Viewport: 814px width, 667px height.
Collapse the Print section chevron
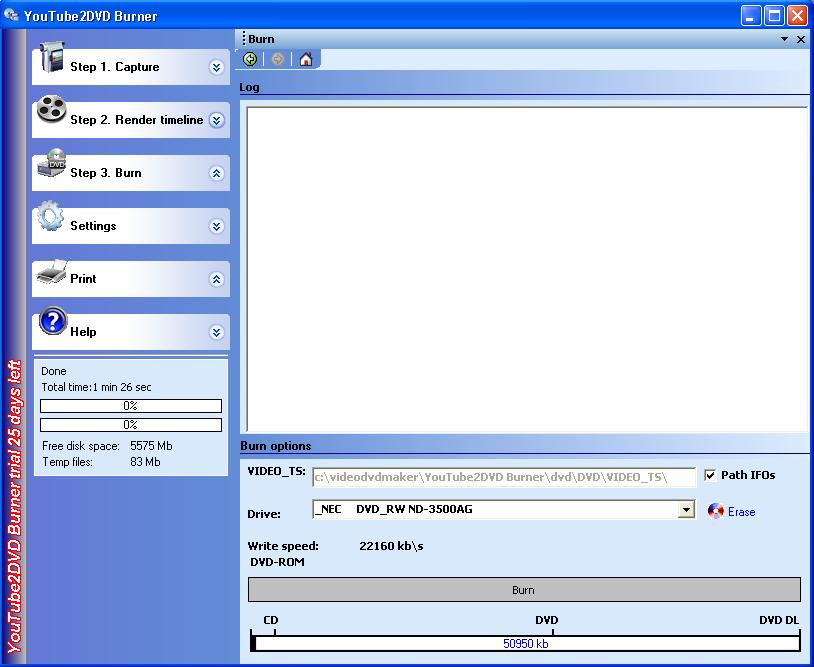(x=216, y=279)
